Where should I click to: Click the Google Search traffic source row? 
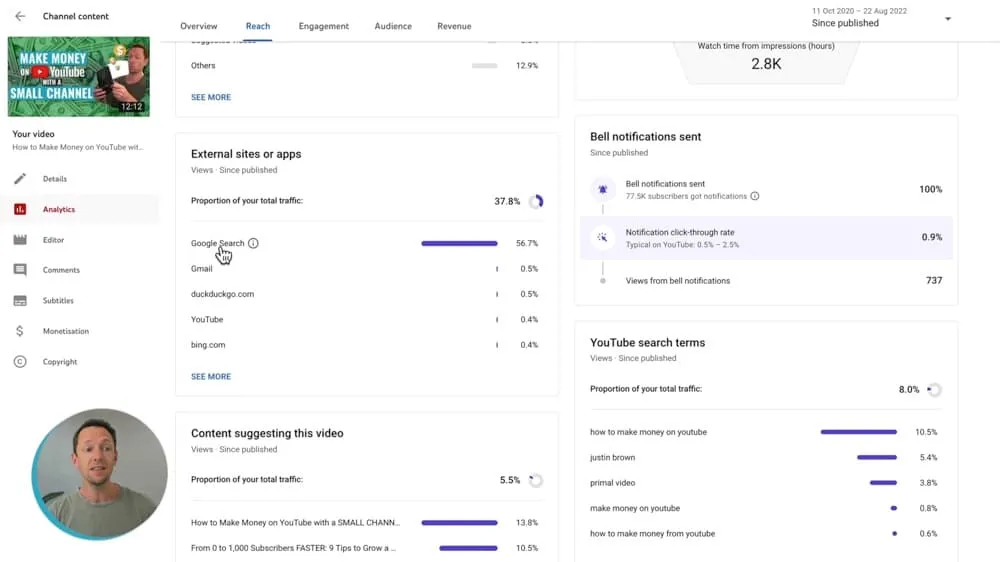coord(217,243)
